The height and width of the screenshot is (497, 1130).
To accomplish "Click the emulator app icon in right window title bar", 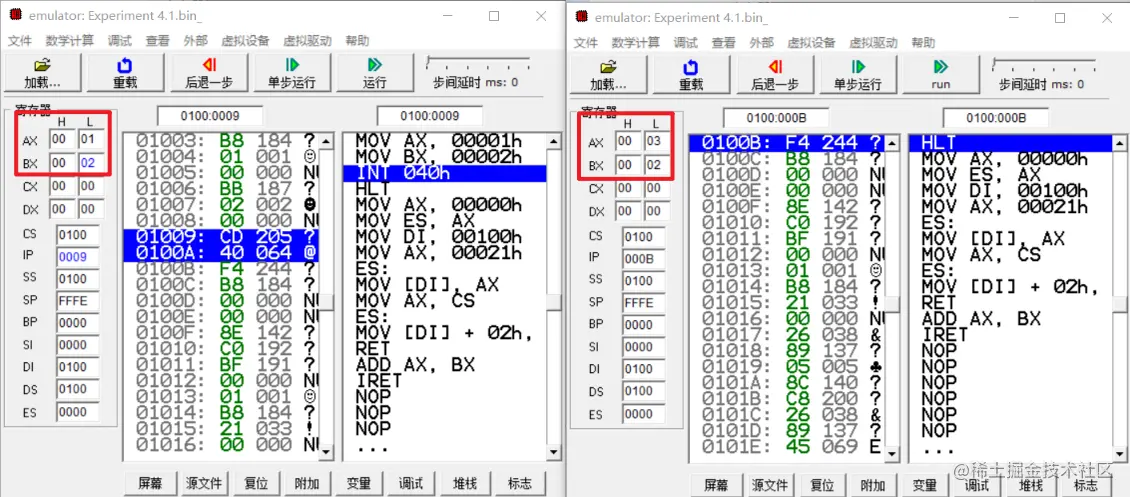I will click(583, 17).
